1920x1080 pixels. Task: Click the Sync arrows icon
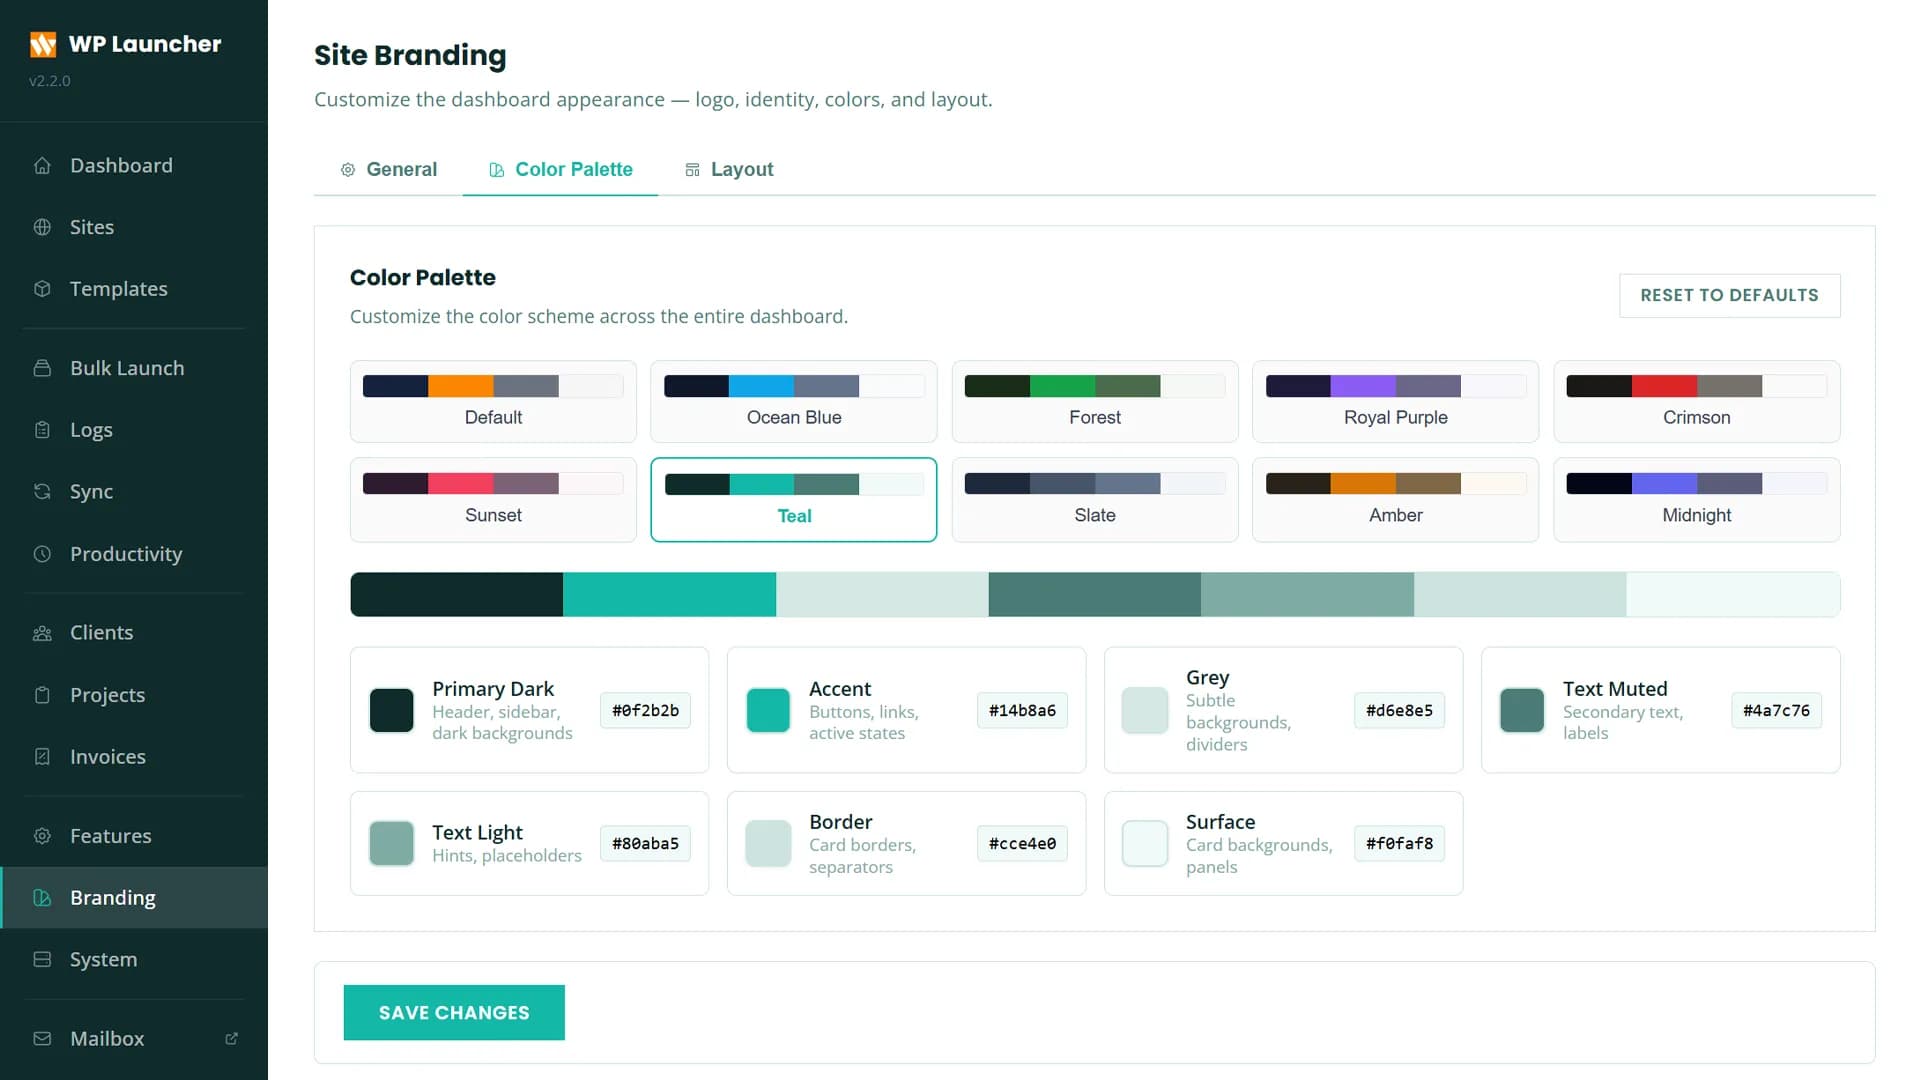[42, 492]
